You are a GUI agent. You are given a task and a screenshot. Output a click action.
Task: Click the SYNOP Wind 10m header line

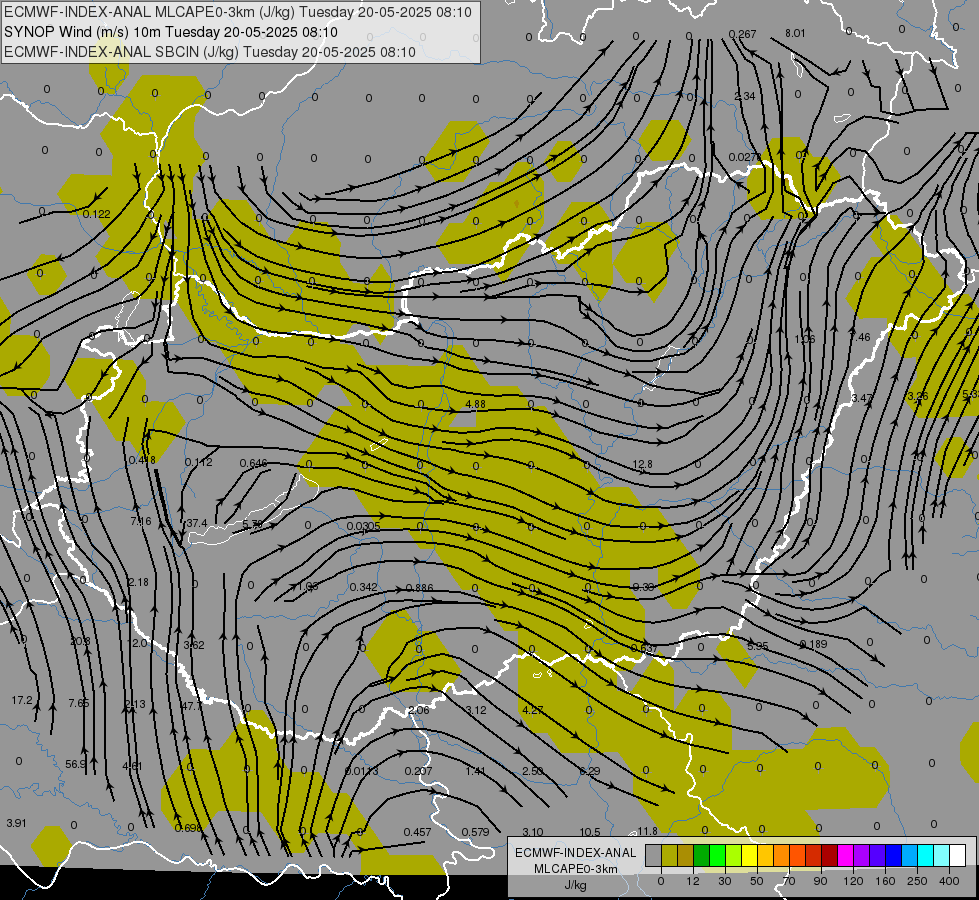pyautogui.click(x=170, y=32)
